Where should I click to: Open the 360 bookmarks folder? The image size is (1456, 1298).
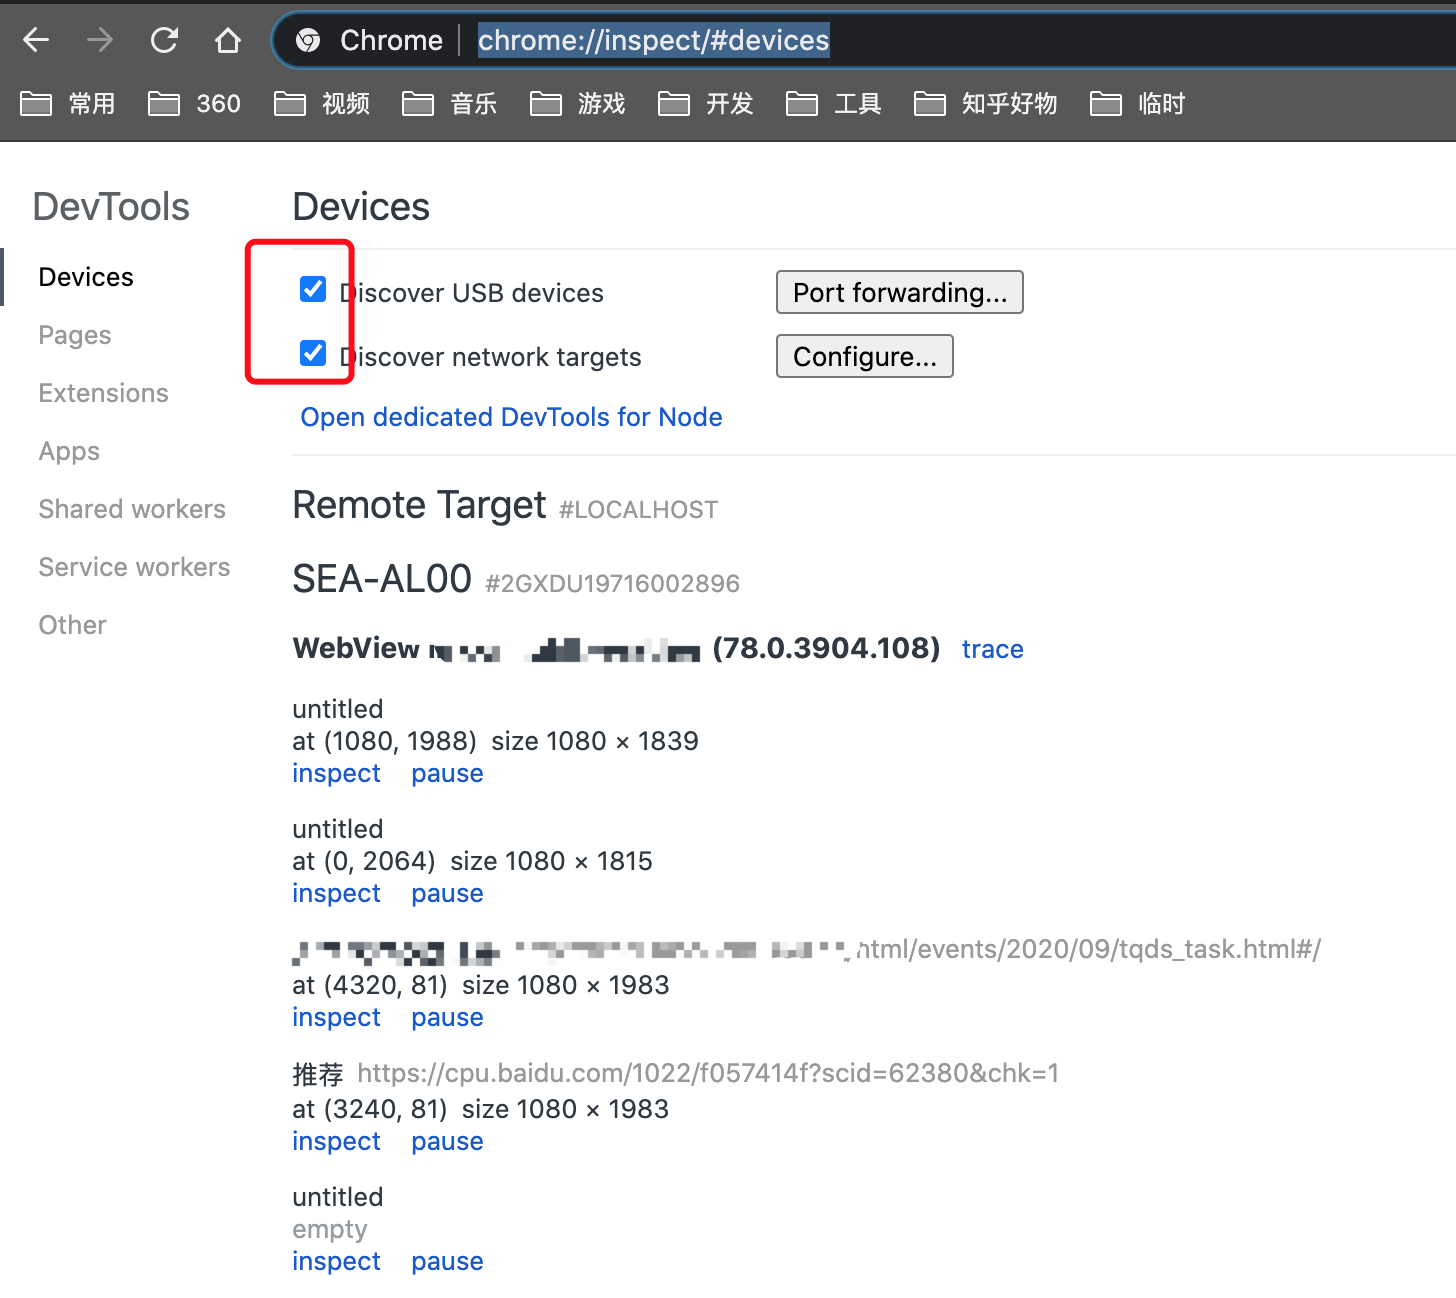195,103
